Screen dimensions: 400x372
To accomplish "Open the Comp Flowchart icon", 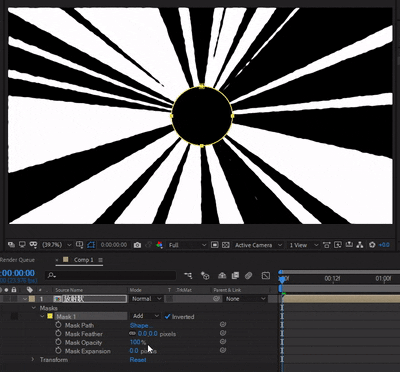I will click(360, 245).
